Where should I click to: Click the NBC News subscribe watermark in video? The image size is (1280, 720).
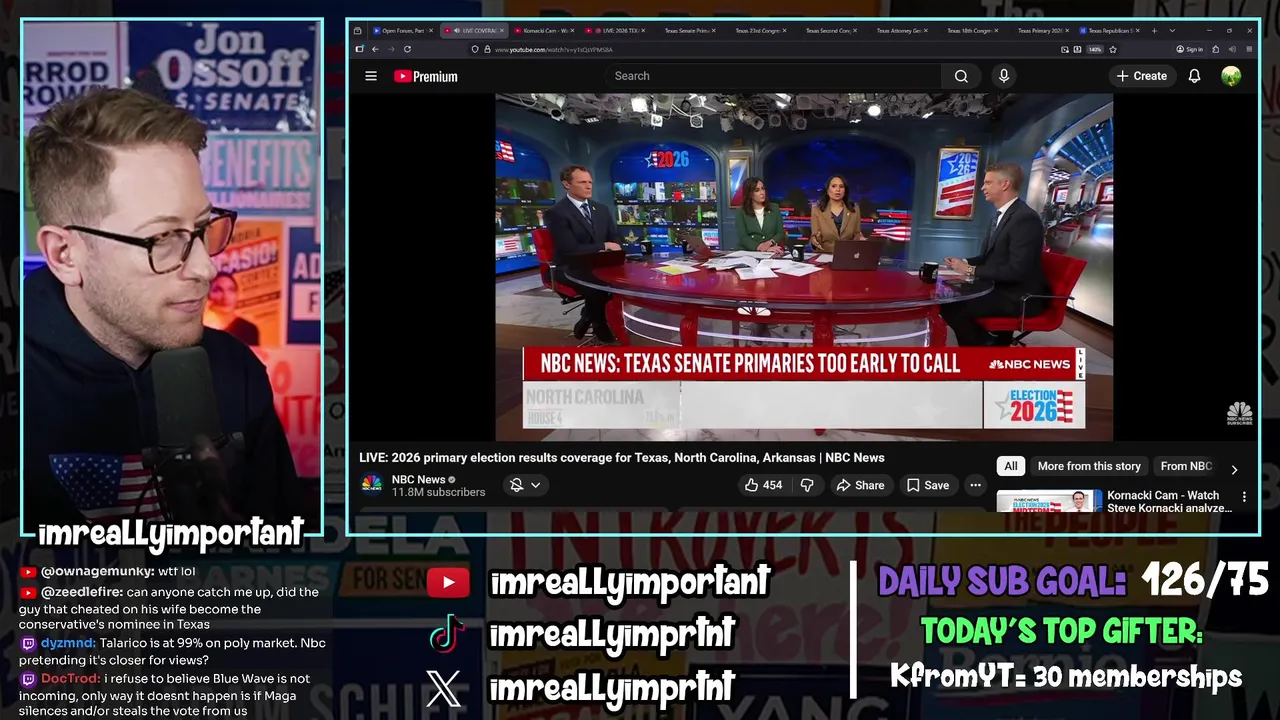(x=1239, y=414)
